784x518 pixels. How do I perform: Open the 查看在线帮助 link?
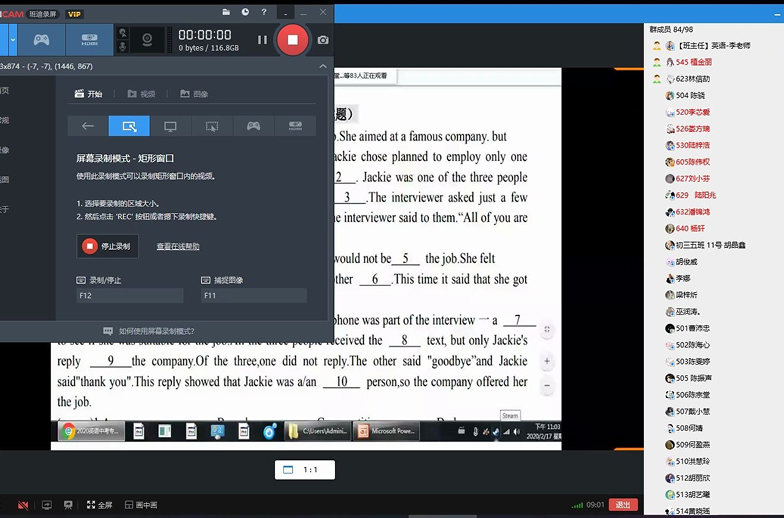click(x=178, y=246)
